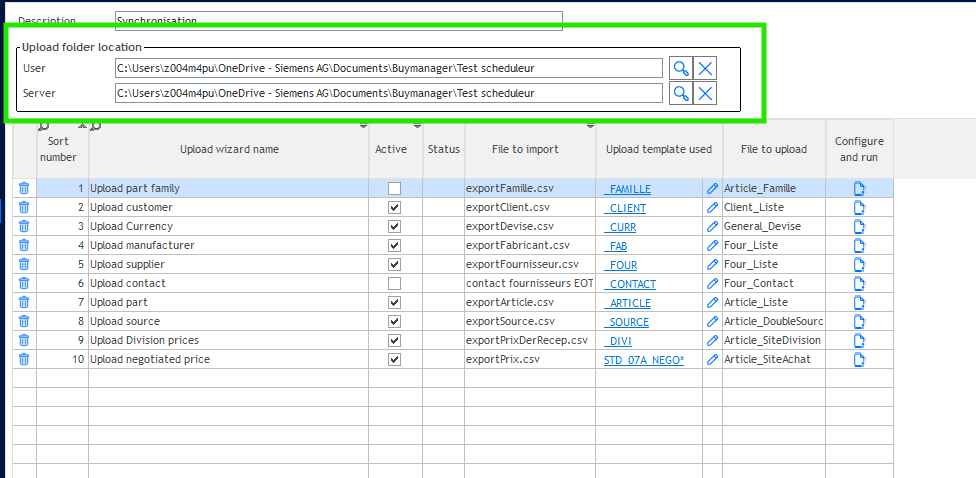
Task: Browse for the User upload folder
Action: pyautogui.click(x=680, y=68)
